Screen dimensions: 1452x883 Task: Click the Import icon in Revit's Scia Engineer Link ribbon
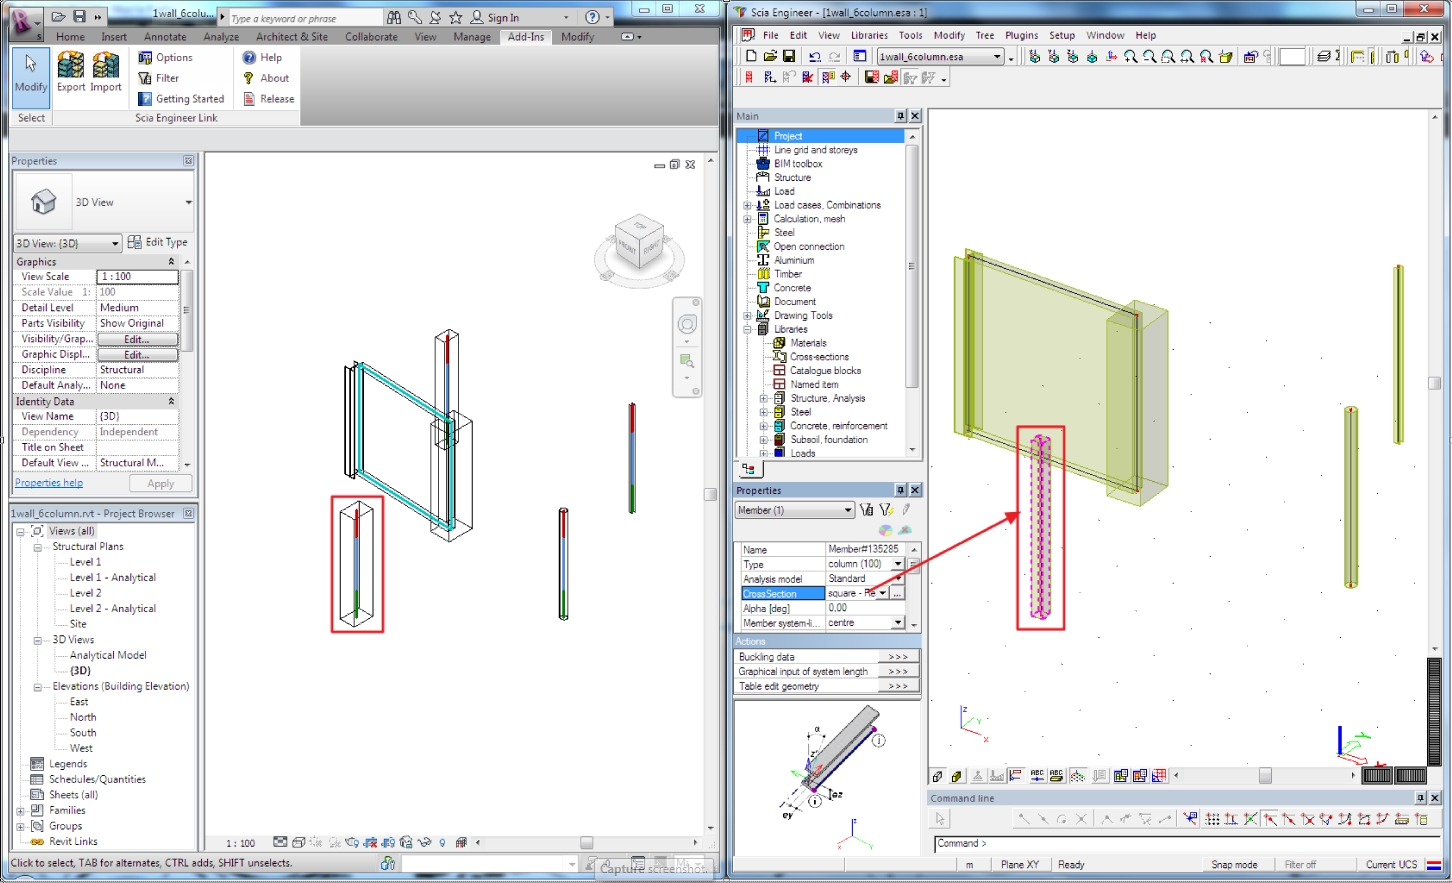[x=106, y=72]
